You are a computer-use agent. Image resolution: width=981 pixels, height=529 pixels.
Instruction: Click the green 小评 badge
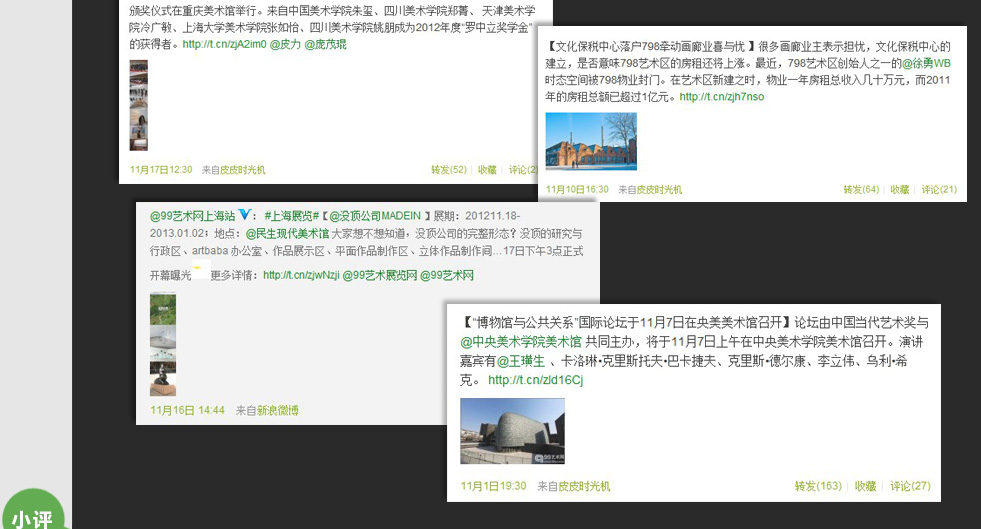point(33,511)
